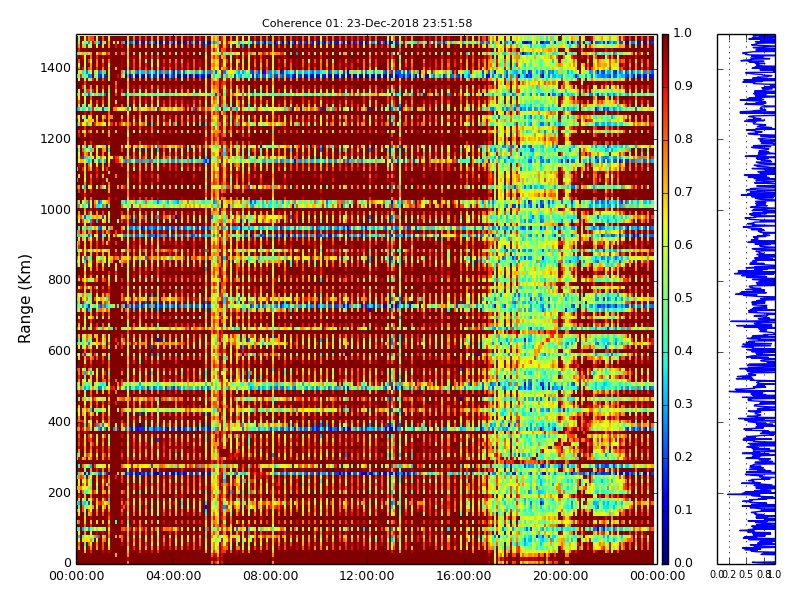Click the 16:00:00 time axis label
The width and height of the screenshot is (800, 600).
pos(464,576)
